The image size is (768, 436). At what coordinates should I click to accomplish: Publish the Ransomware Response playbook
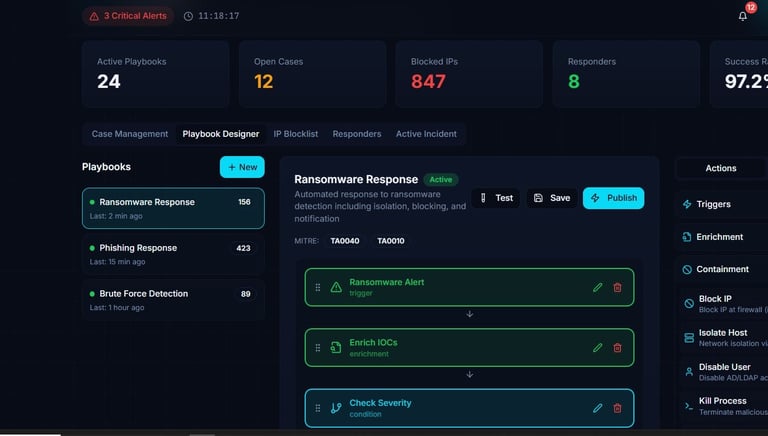[613, 198]
